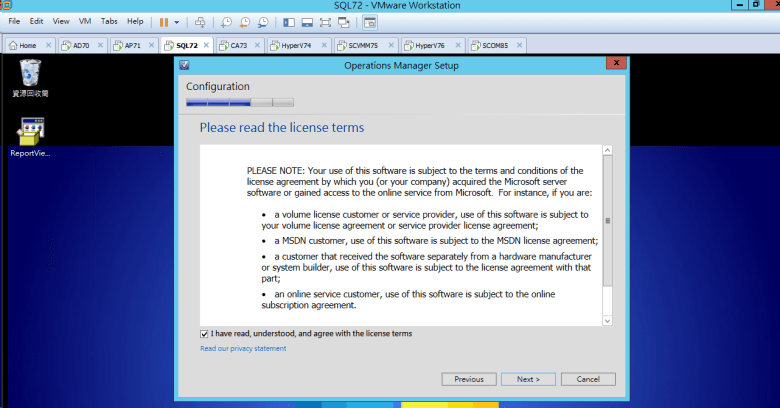Click the VMware pause virtual machine icon
Image resolution: width=780 pixels, height=408 pixels.
pyautogui.click(x=163, y=21)
